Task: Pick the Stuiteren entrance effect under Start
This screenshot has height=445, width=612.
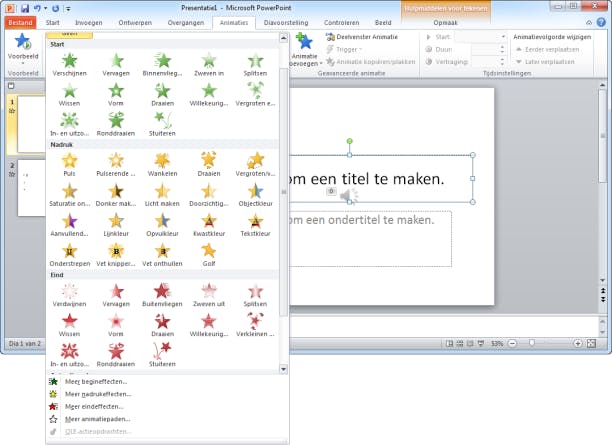Action: 162,125
